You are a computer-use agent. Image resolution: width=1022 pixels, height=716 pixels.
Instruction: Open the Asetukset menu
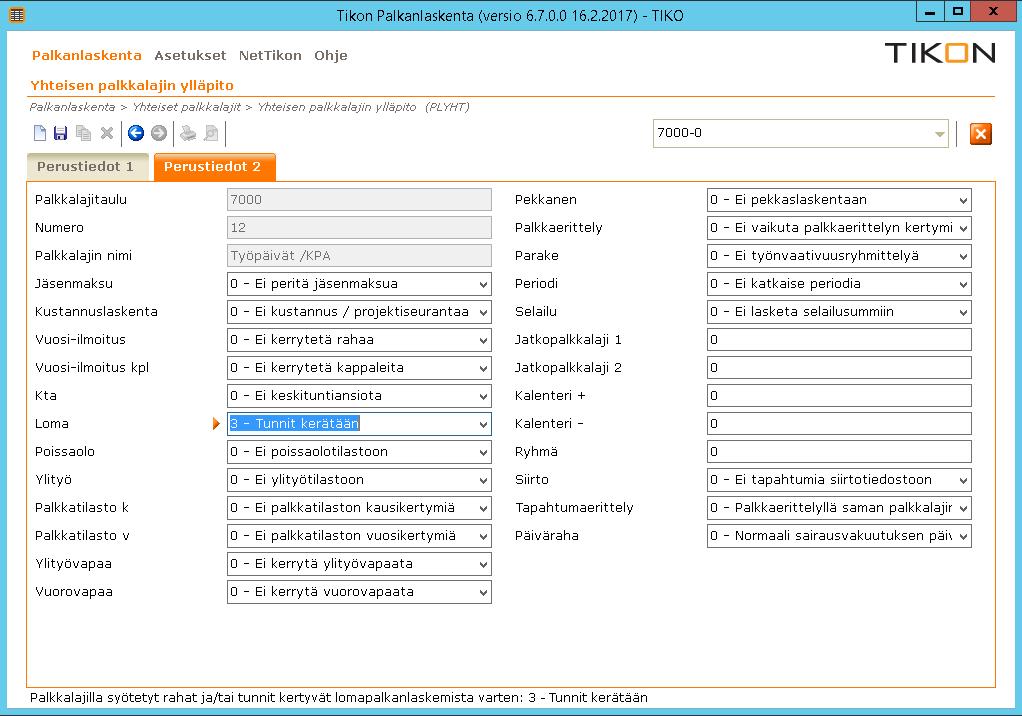point(190,55)
